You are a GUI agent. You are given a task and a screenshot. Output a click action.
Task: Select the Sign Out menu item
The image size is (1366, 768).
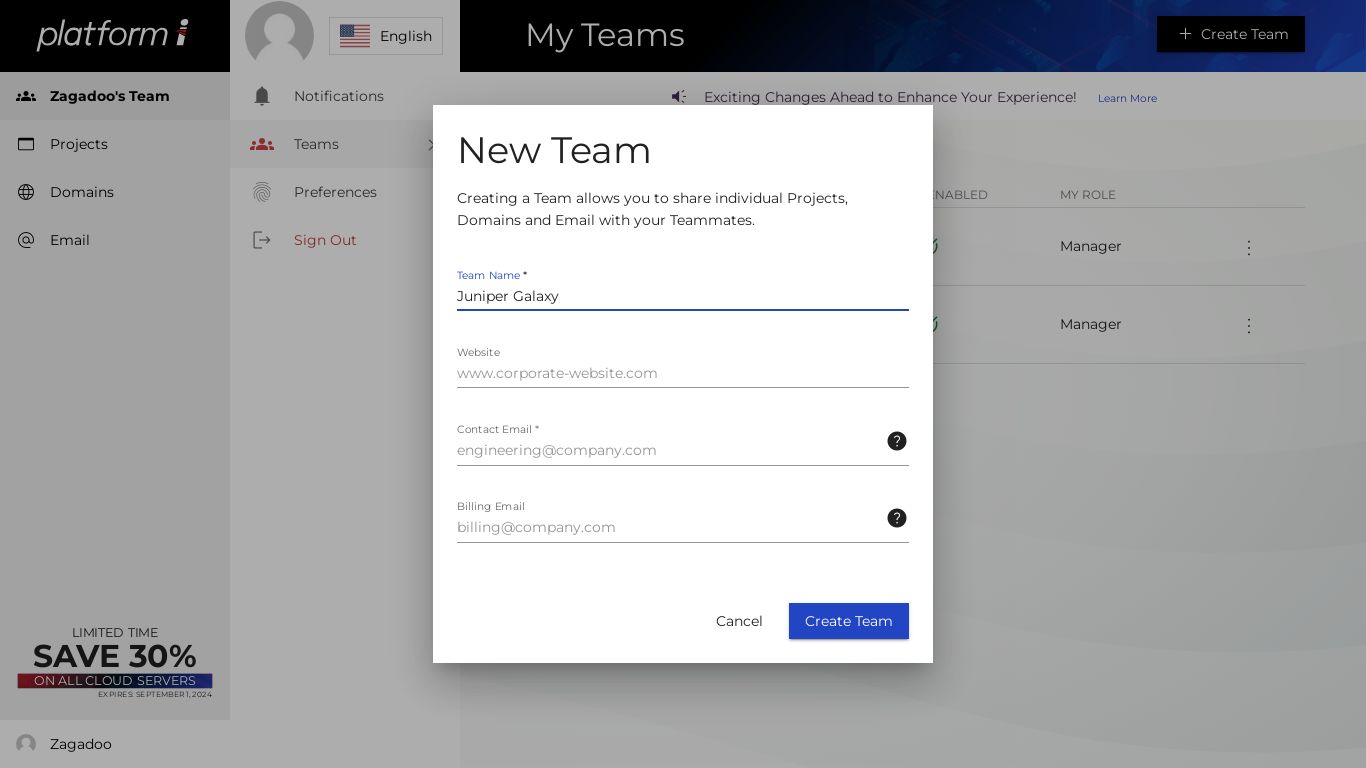[x=325, y=240]
